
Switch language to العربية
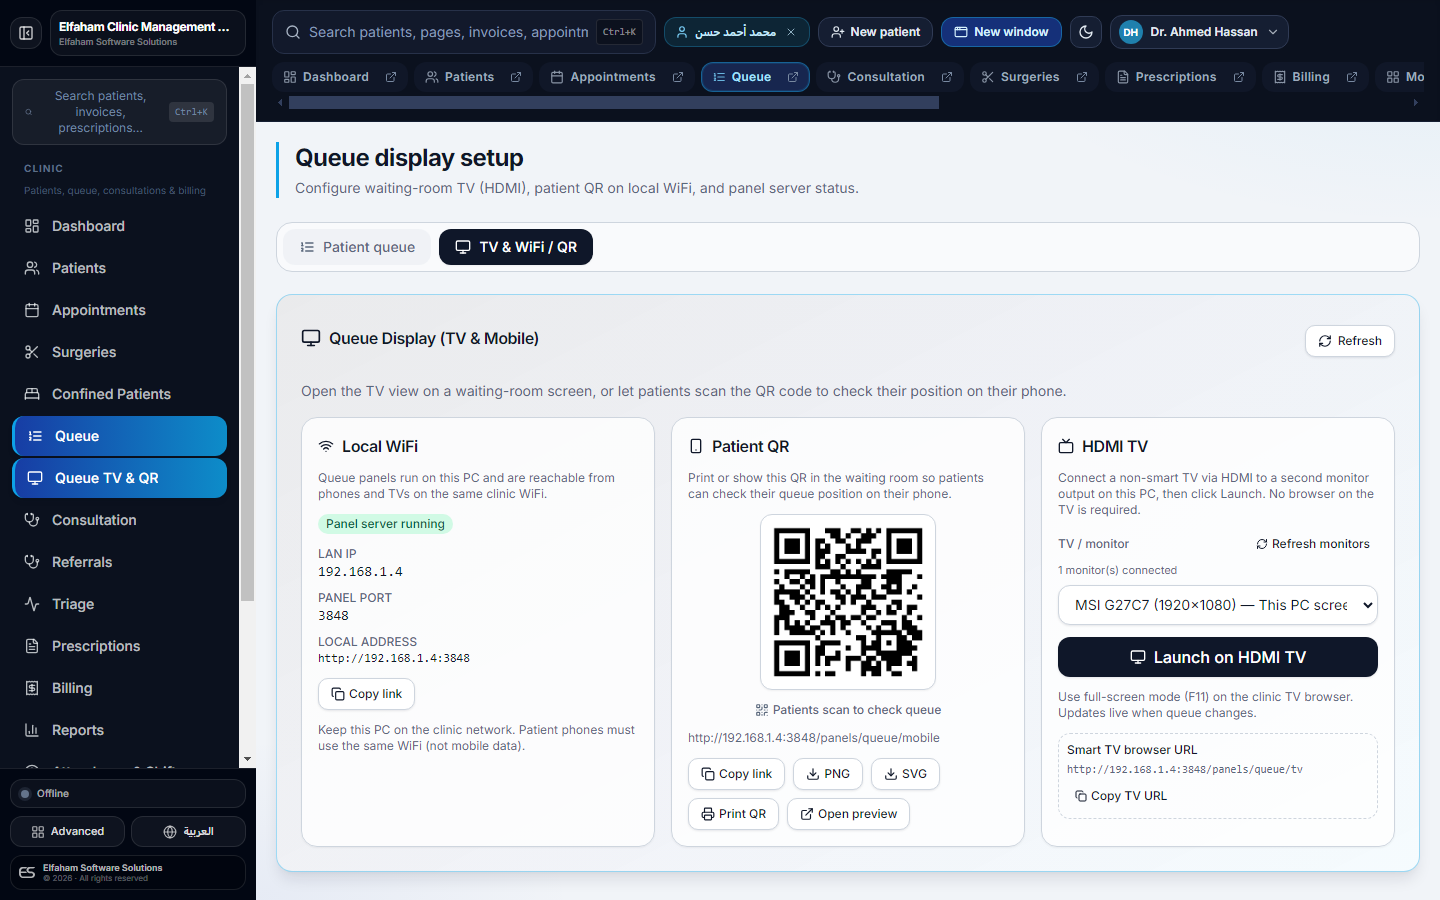[x=188, y=832]
